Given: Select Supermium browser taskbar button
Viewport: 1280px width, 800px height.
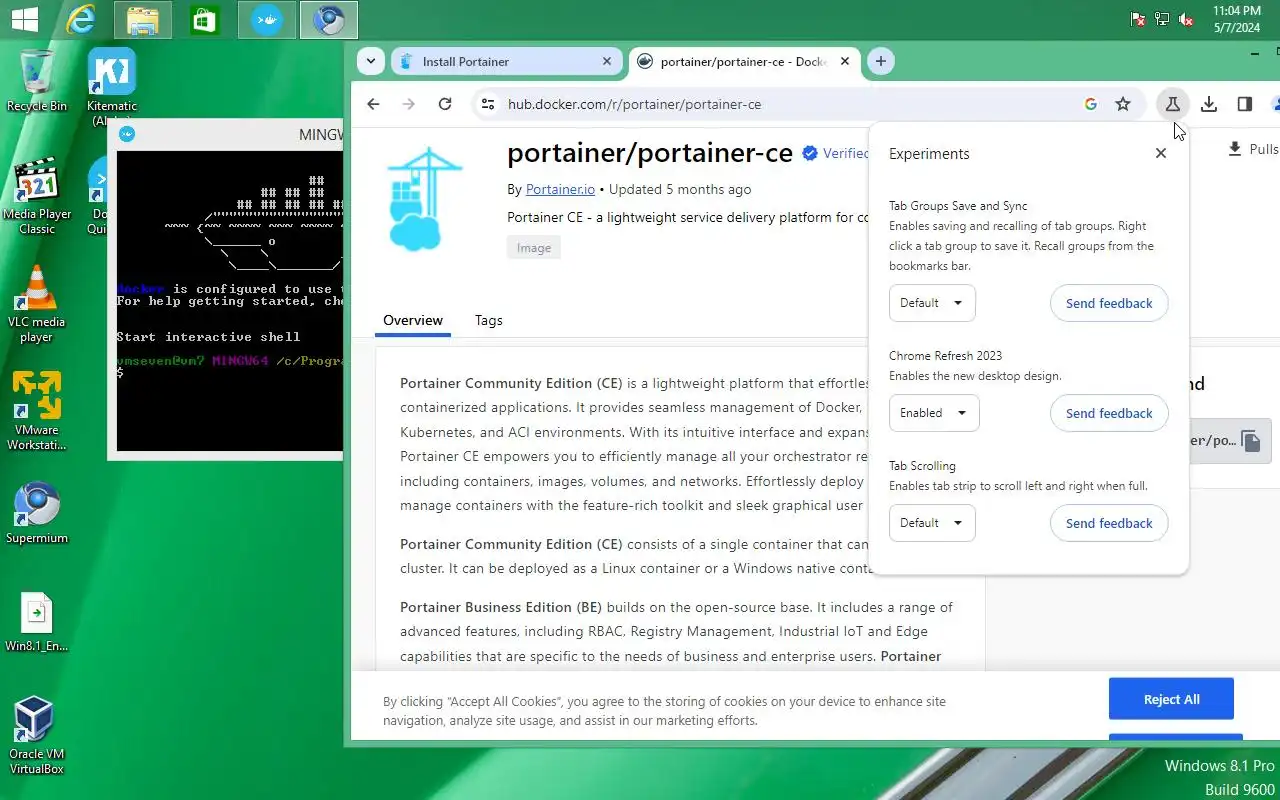Looking at the screenshot, I should (329, 19).
